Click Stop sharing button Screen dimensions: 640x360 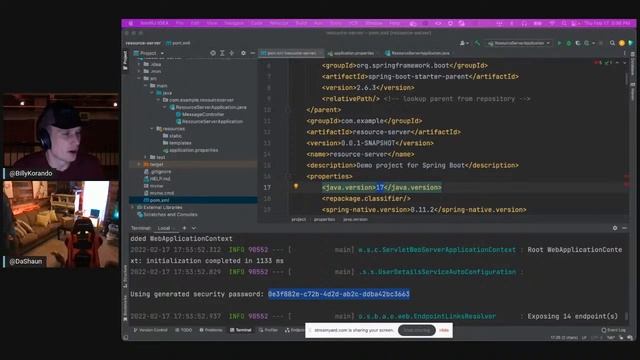pyautogui.click(x=416, y=330)
